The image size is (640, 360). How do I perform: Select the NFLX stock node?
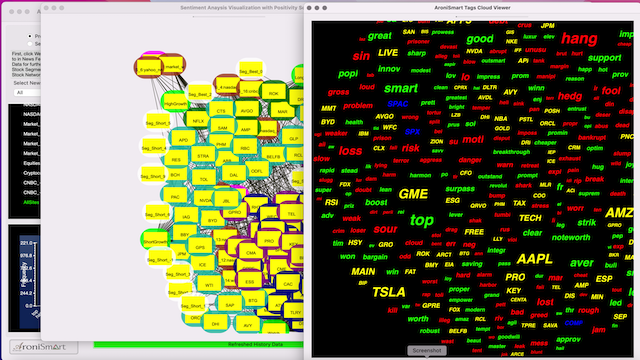198,121
